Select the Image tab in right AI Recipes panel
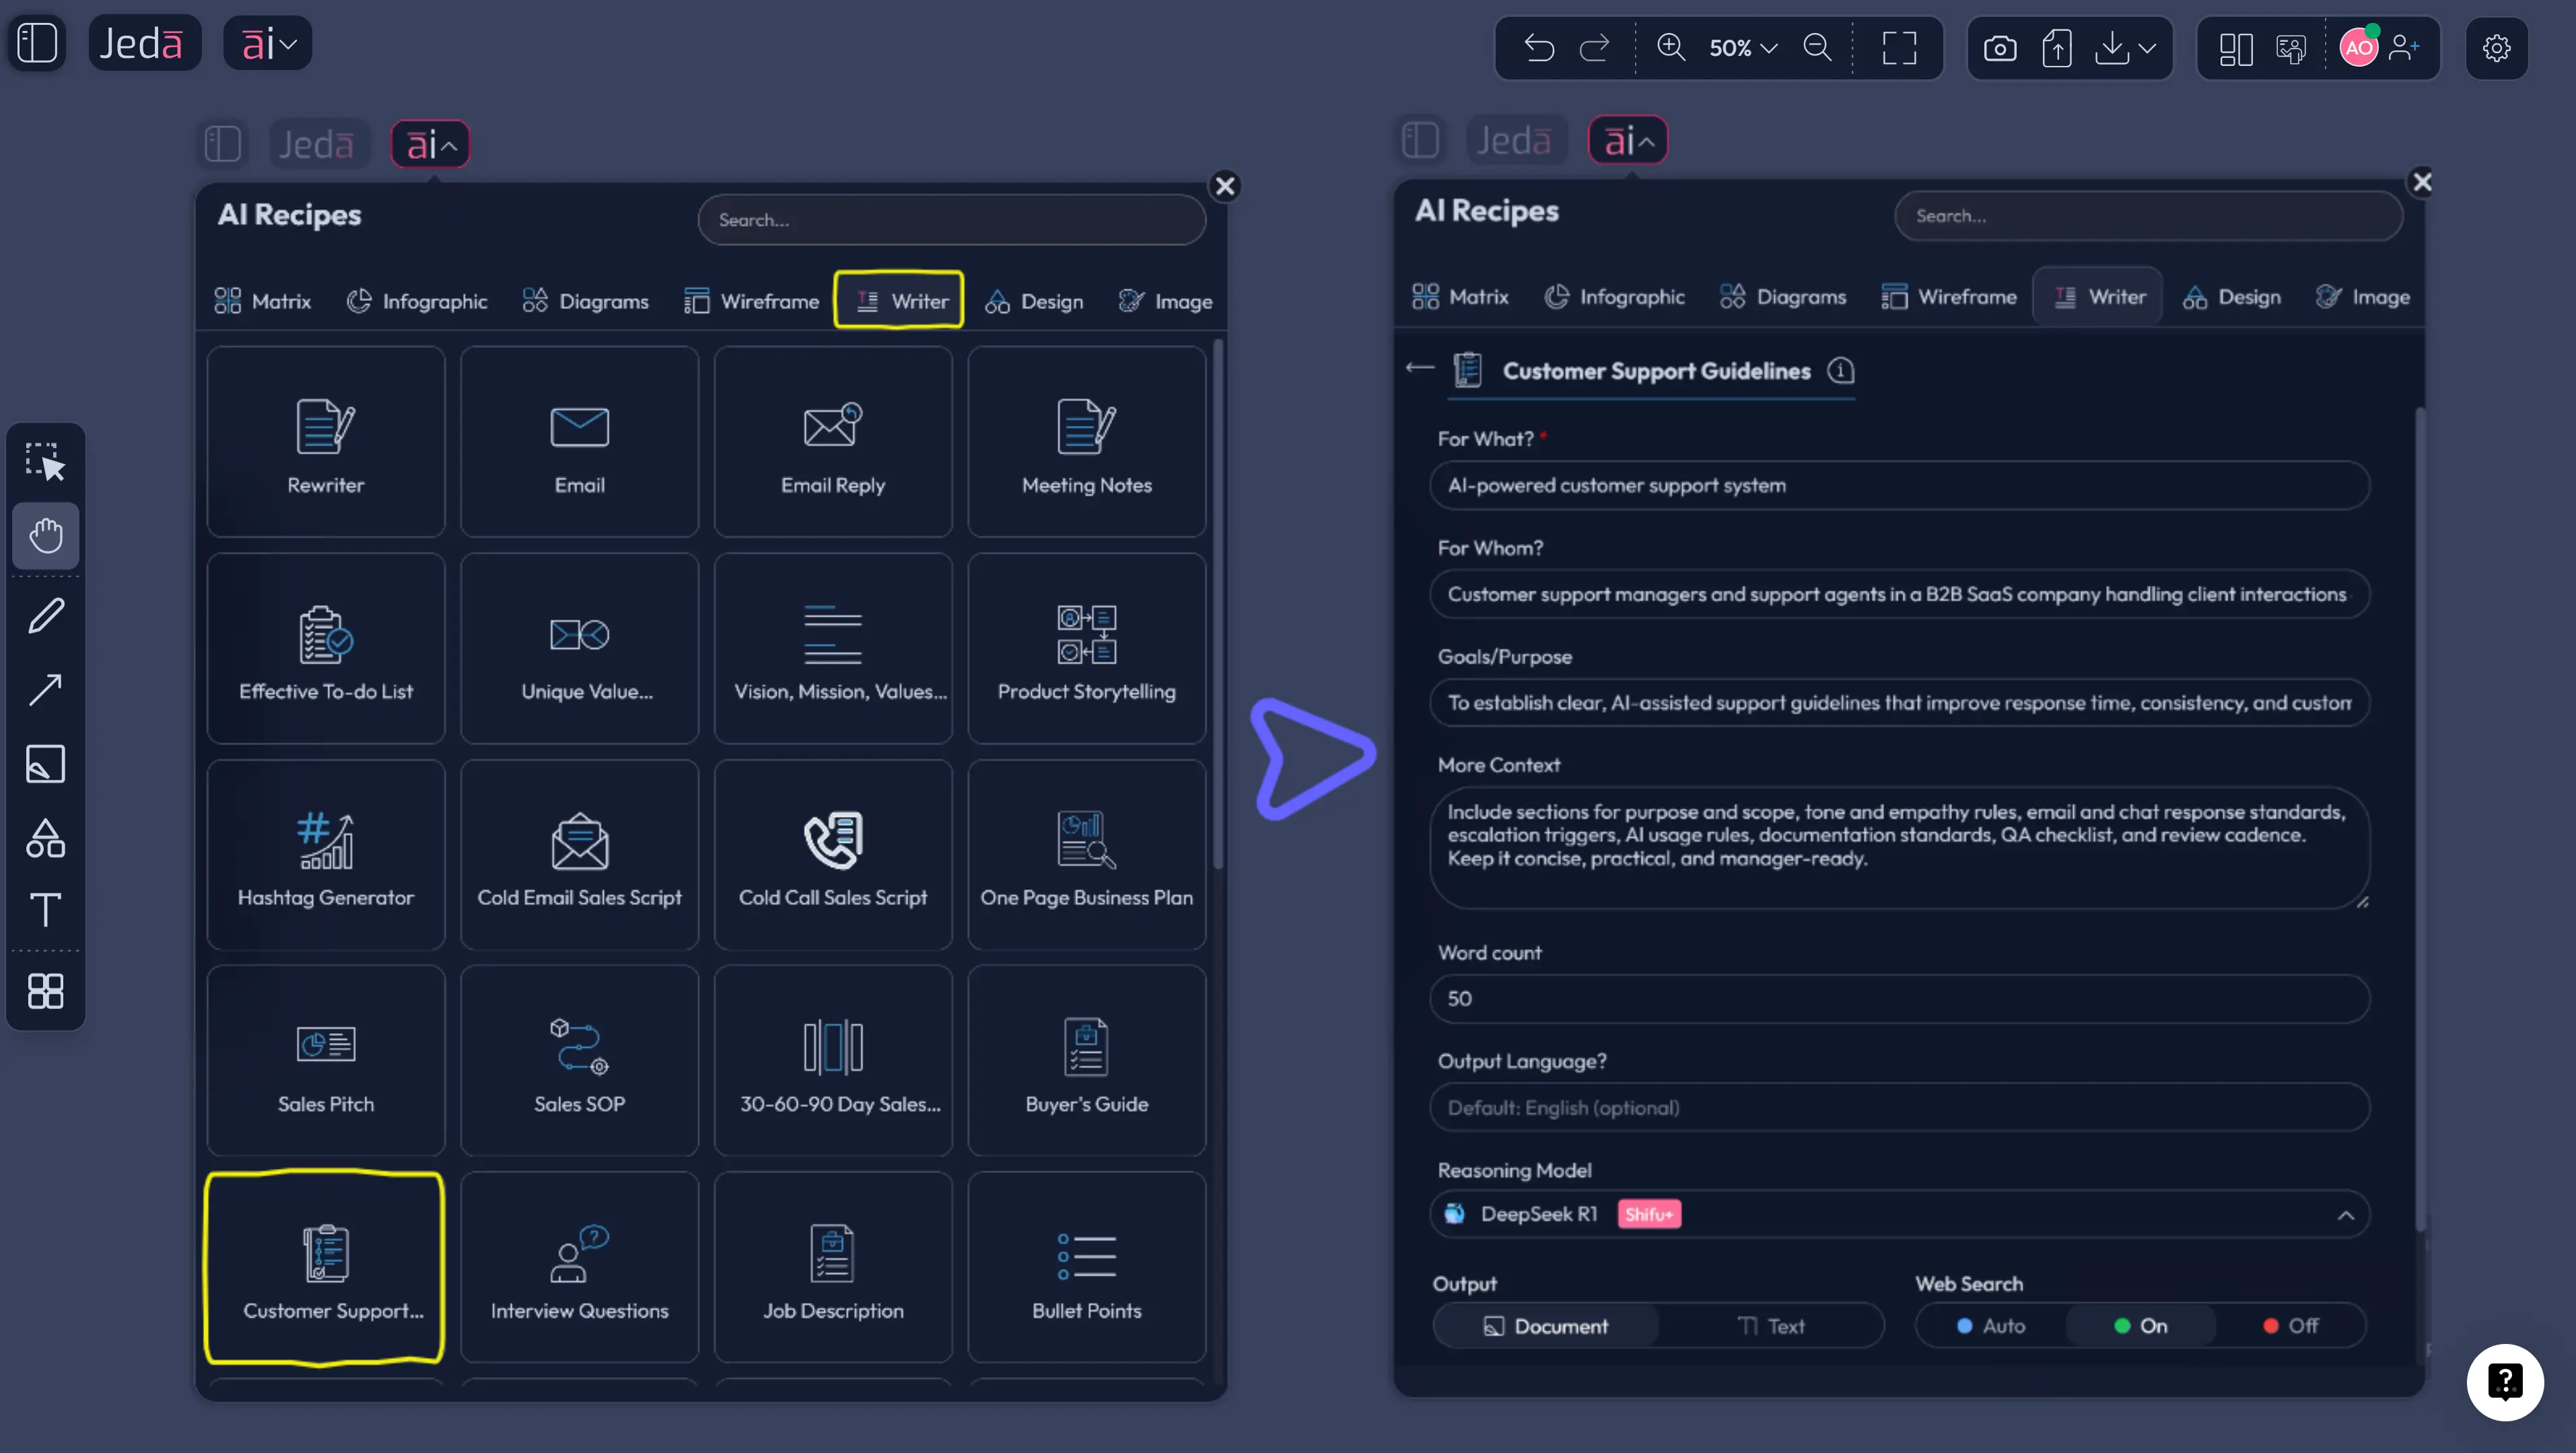Image resolution: width=2576 pixels, height=1453 pixels. pos(2363,297)
